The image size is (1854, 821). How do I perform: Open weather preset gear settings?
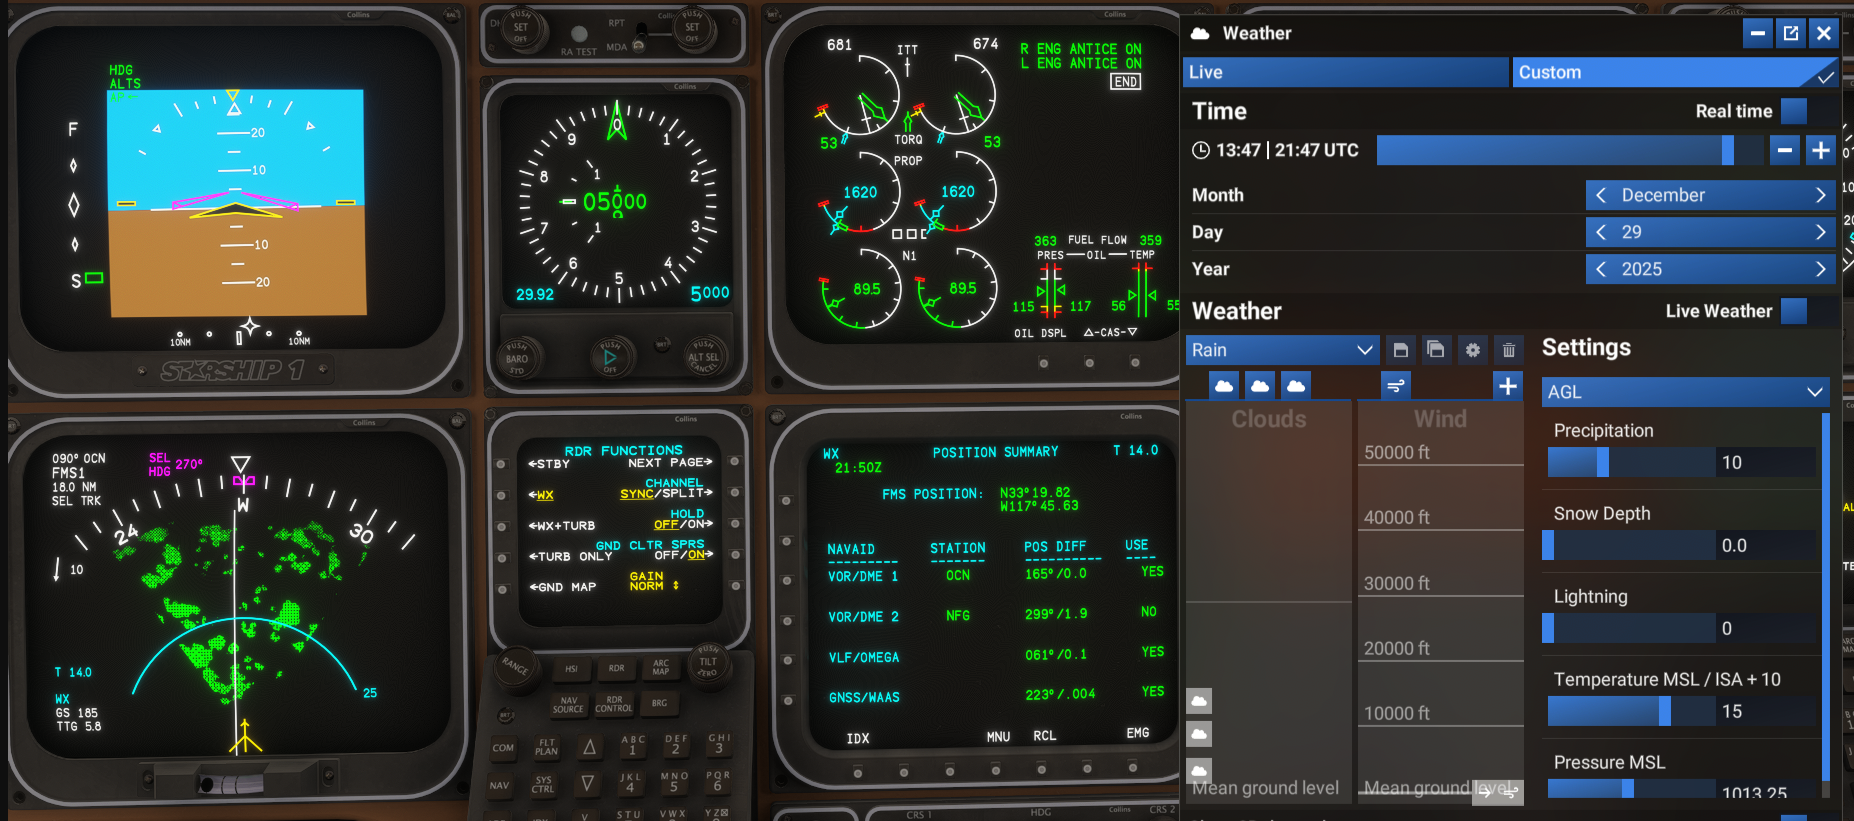point(1472,350)
